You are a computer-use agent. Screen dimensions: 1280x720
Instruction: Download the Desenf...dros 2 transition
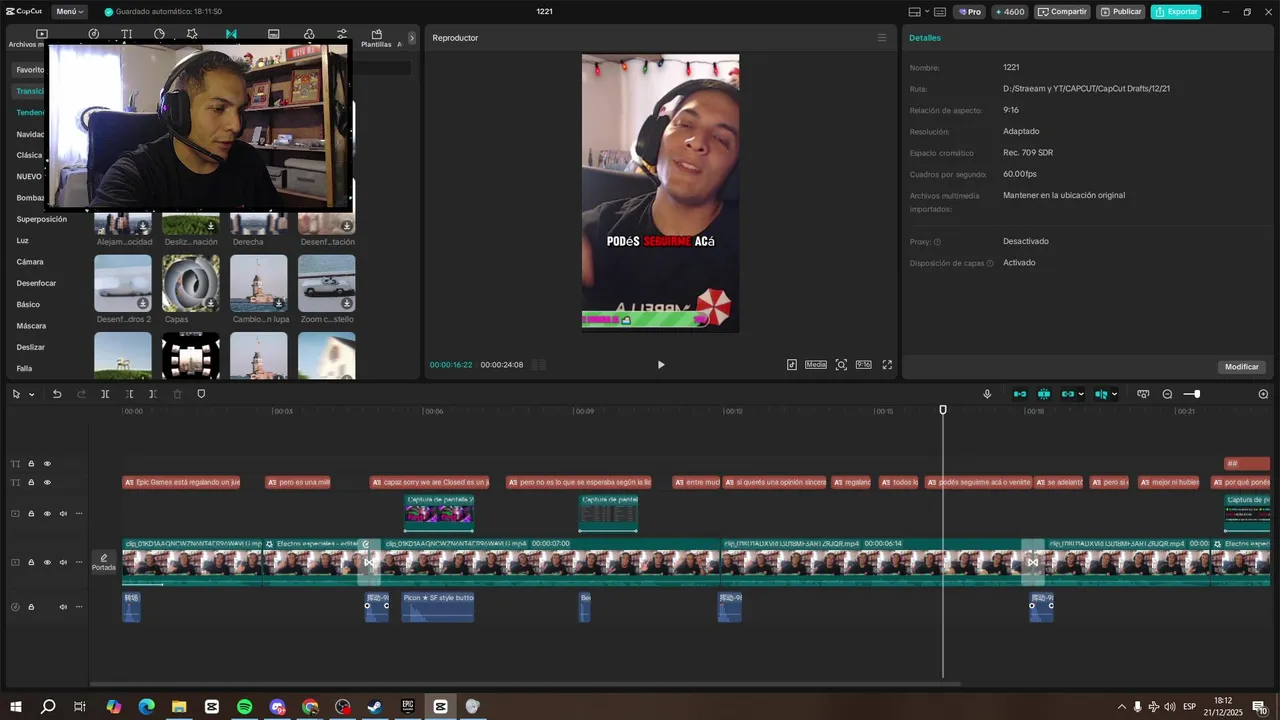[x=143, y=303]
